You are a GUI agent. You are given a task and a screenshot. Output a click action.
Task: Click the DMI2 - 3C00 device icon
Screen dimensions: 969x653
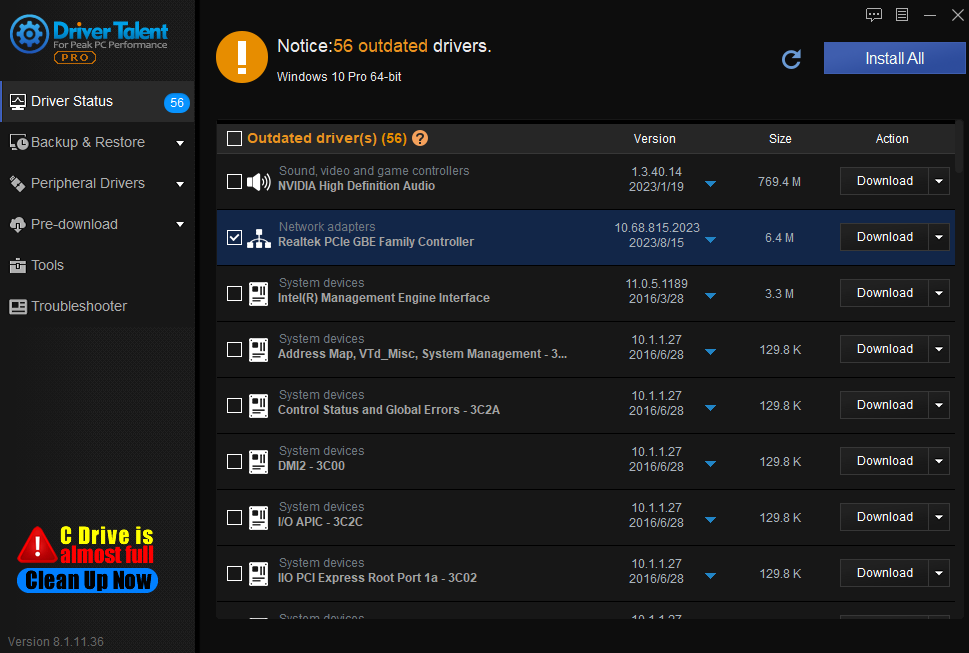(x=258, y=461)
